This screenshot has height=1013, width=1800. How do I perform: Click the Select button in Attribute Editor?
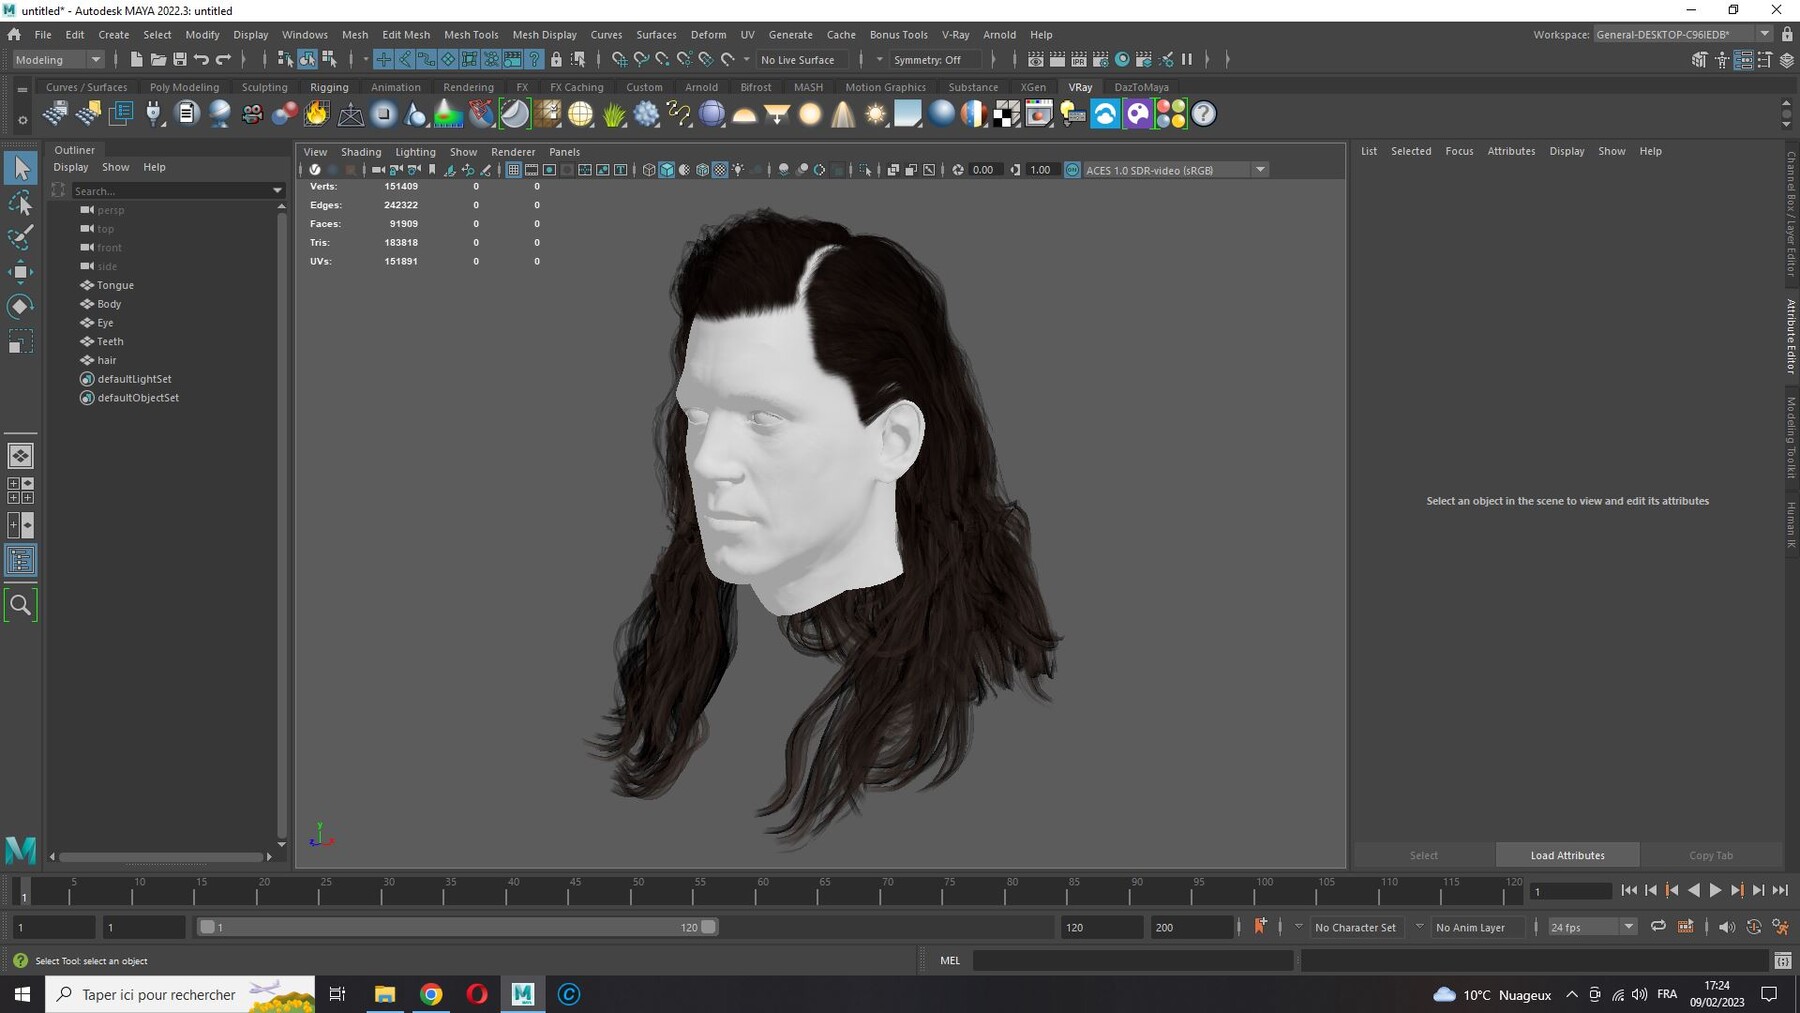click(x=1423, y=855)
